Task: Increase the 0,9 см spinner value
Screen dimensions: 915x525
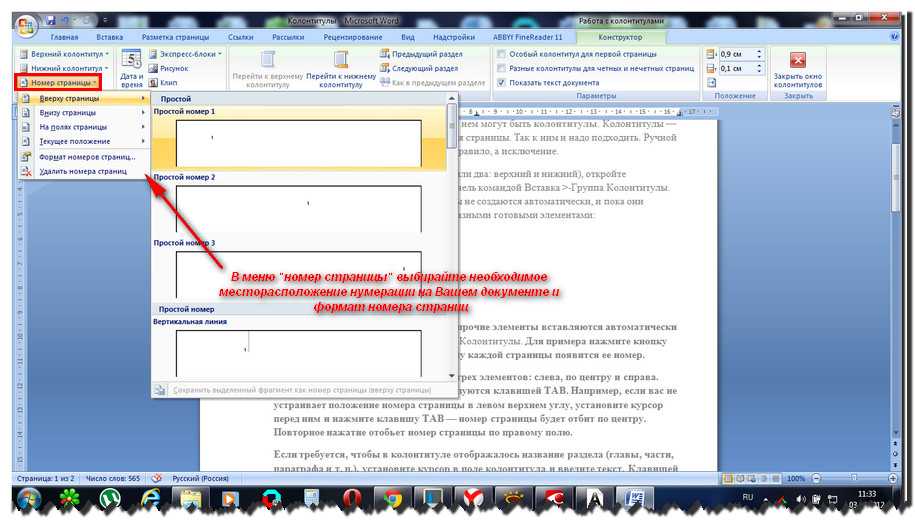Action: (x=759, y=51)
